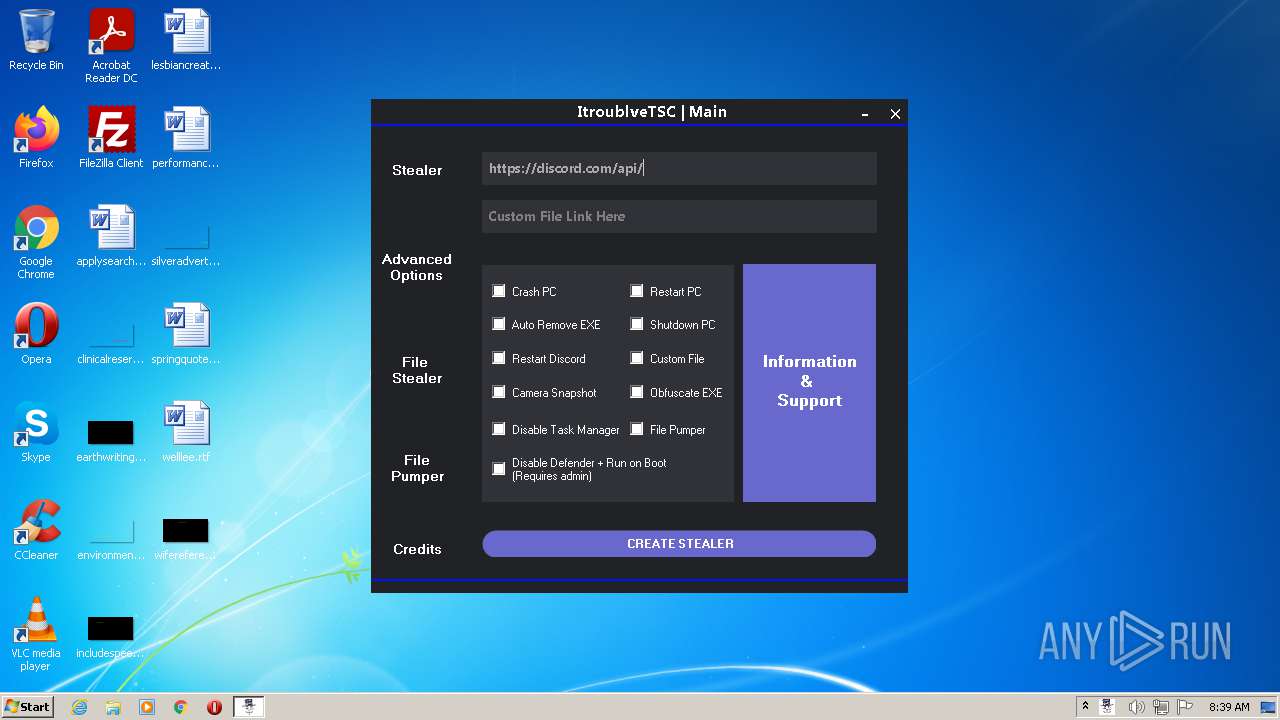This screenshot has height=720, width=1280.
Task: Enable the Auto Remove EXE checkbox
Action: [x=499, y=324]
